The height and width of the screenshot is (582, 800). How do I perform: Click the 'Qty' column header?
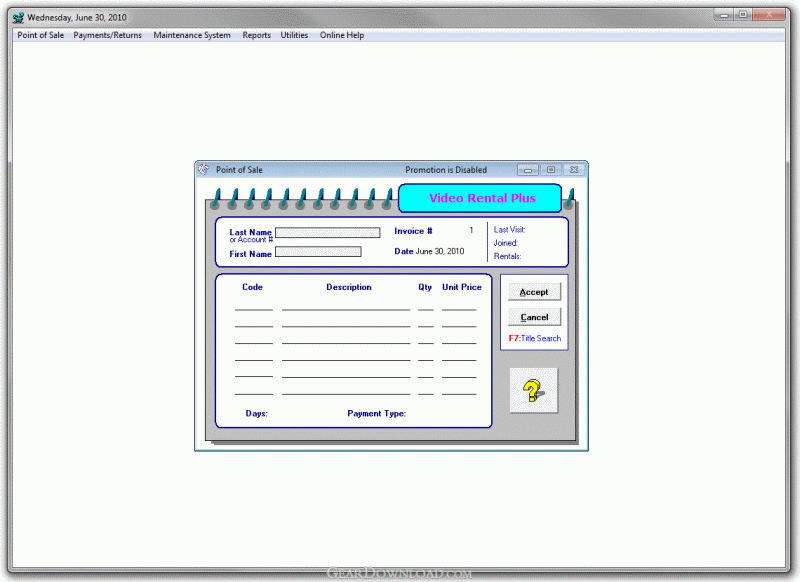pos(425,287)
